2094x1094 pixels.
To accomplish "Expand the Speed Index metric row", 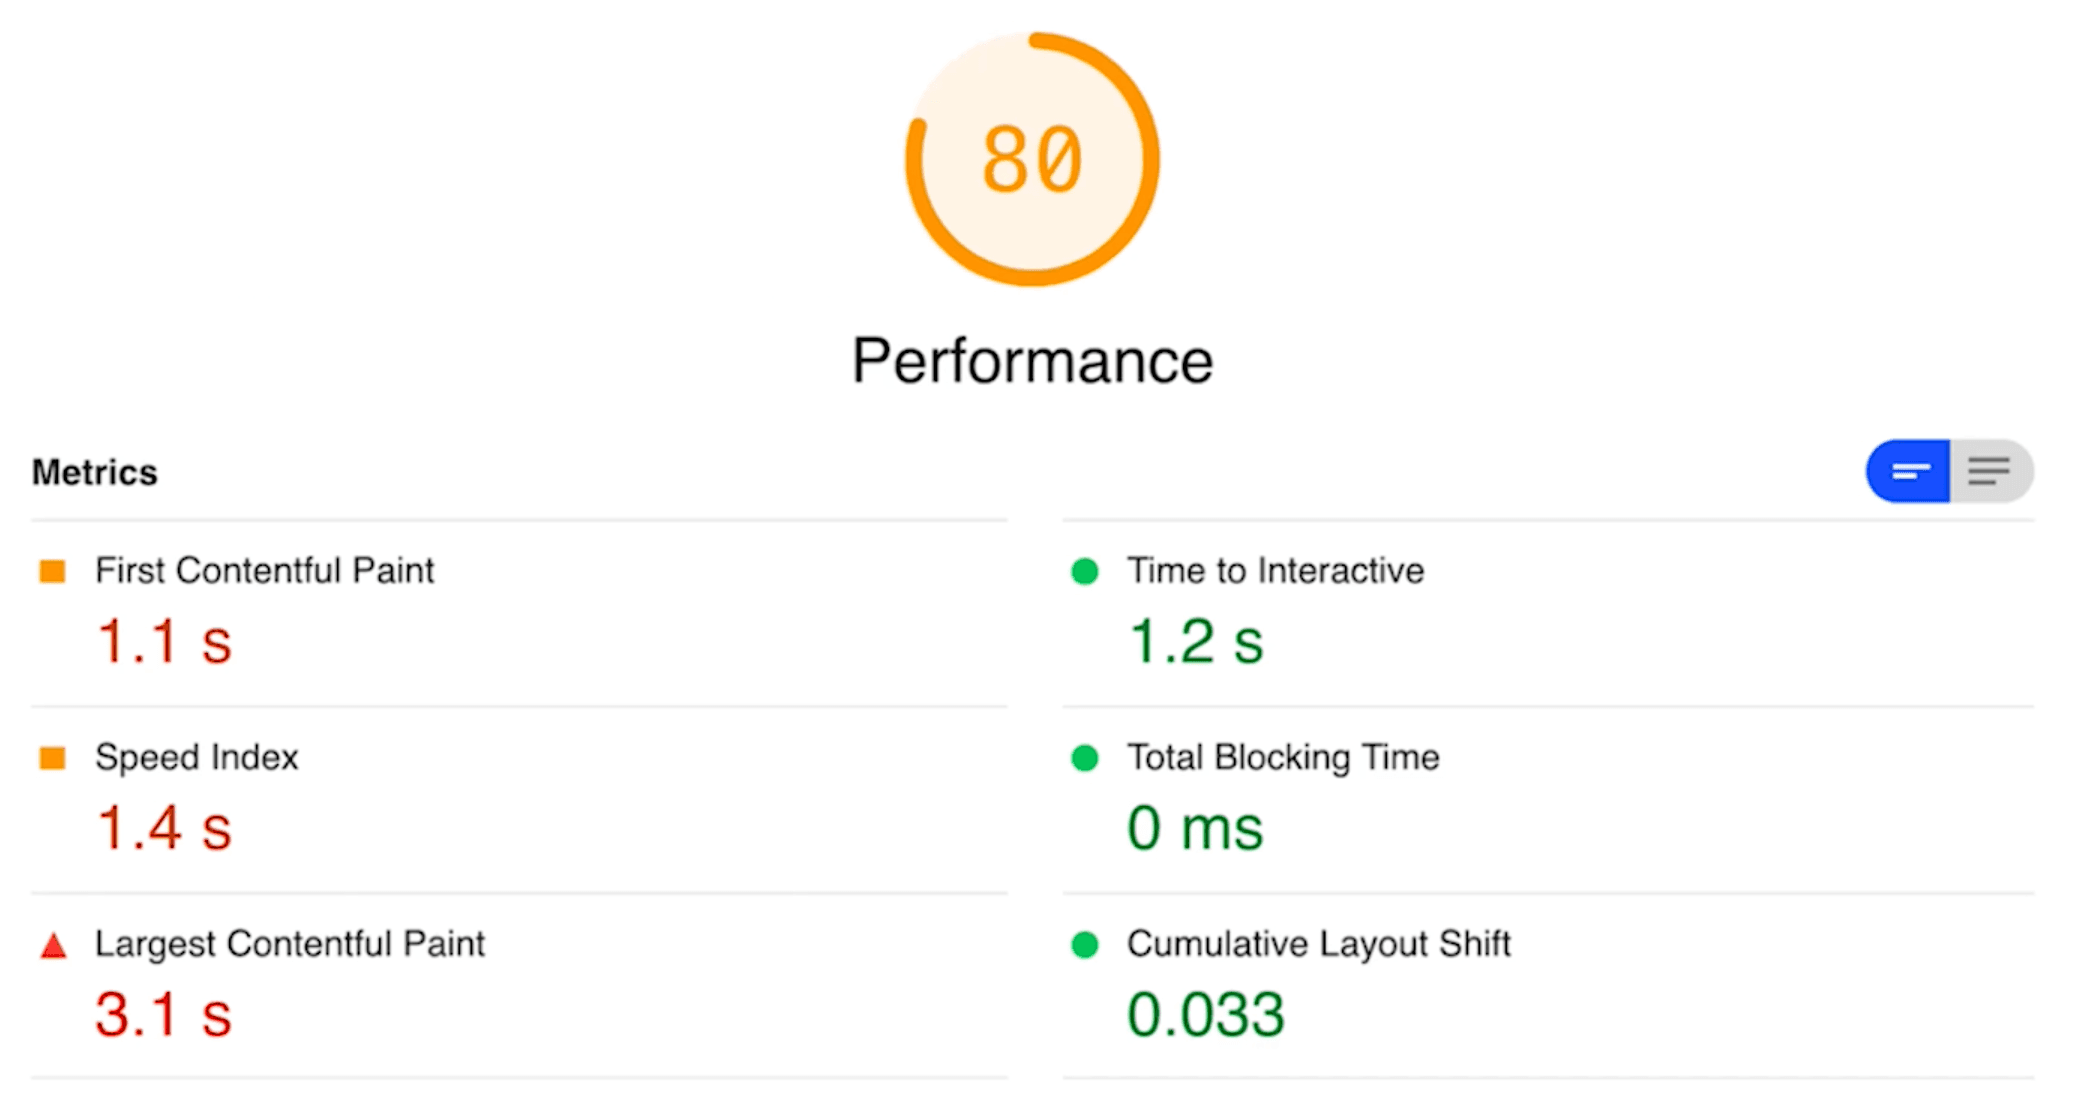I will point(197,758).
